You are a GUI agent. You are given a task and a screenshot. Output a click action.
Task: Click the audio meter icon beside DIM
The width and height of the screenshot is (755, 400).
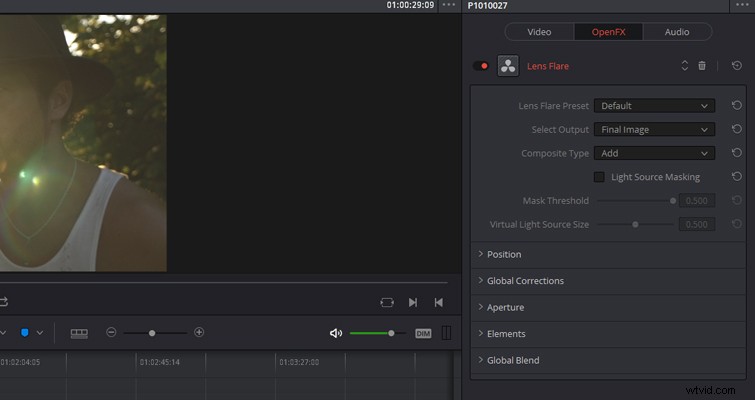[x=446, y=333]
